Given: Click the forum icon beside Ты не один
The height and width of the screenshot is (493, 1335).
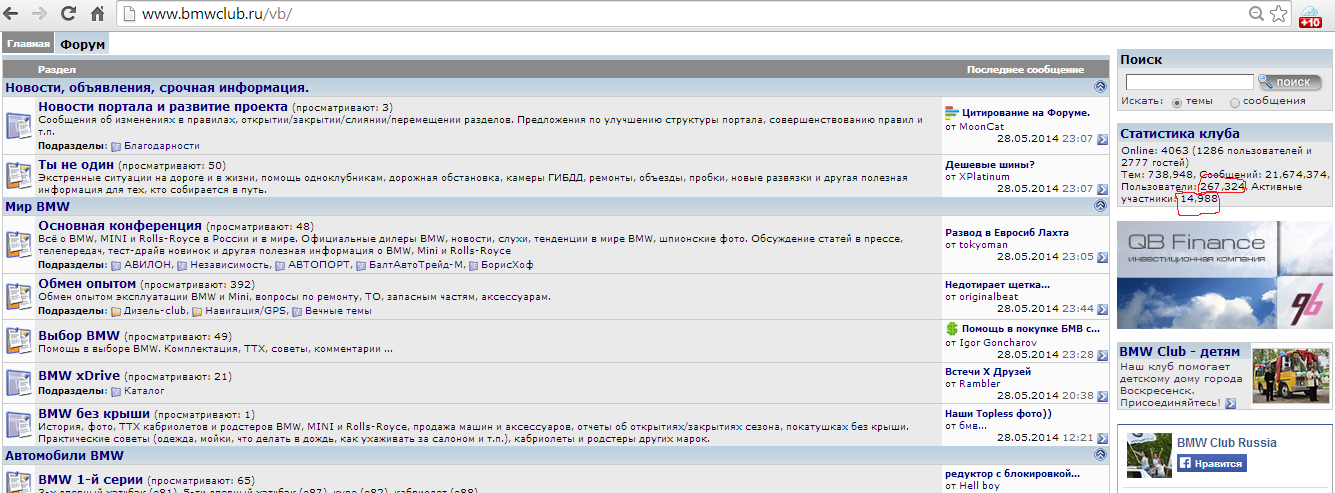Looking at the screenshot, I should [x=19, y=176].
